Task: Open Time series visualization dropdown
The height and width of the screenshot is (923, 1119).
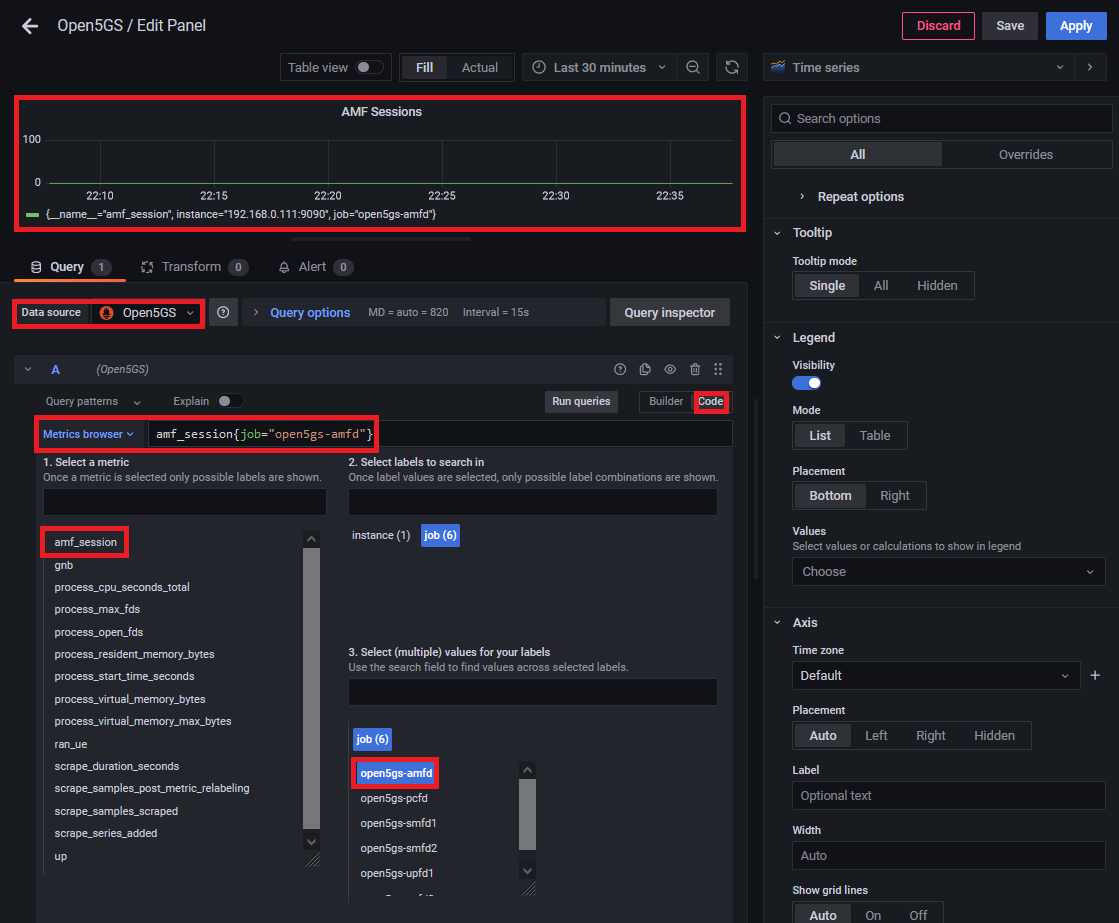Action: point(918,67)
